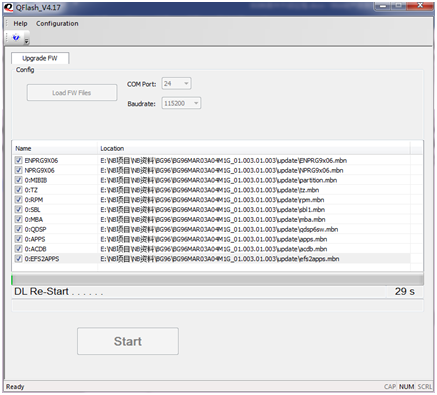437x395 pixels.
Task: Close the QFlash window
Action: (420, 6)
